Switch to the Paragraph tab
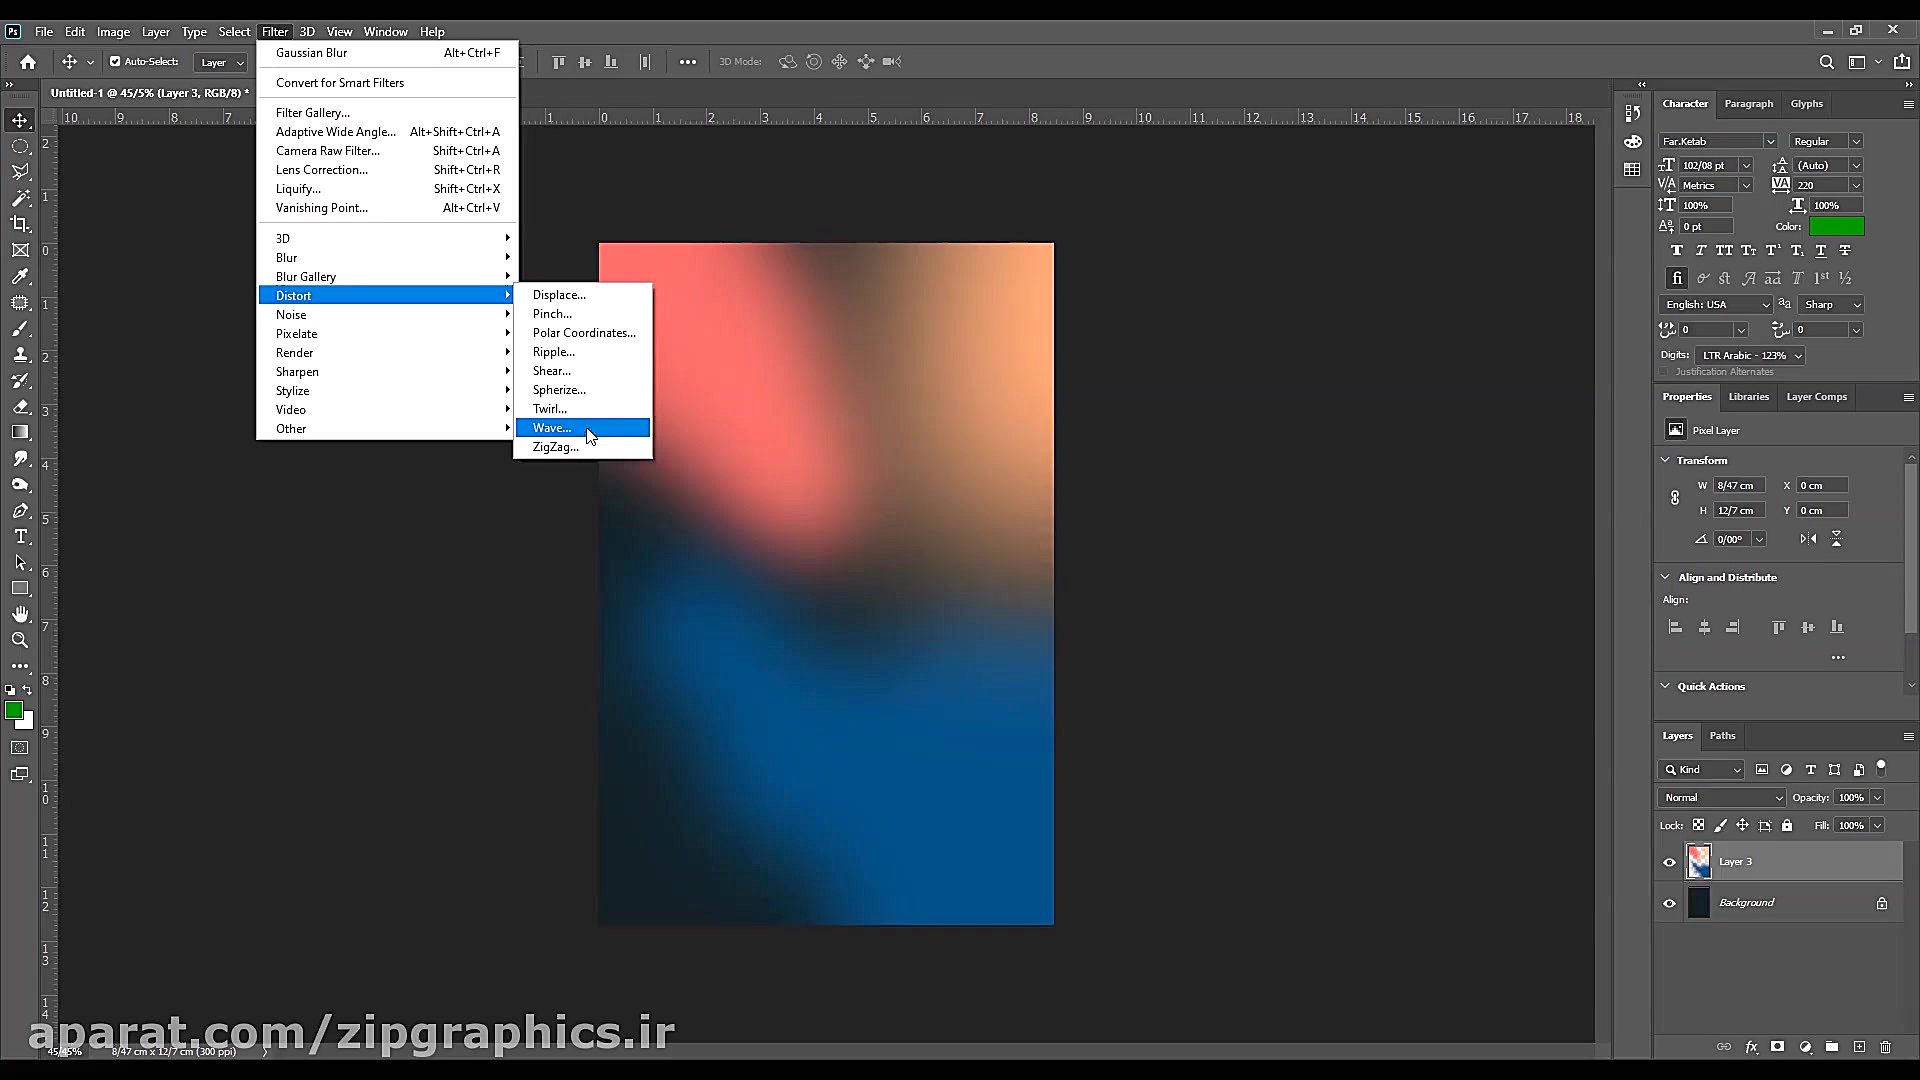 pos(1748,104)
